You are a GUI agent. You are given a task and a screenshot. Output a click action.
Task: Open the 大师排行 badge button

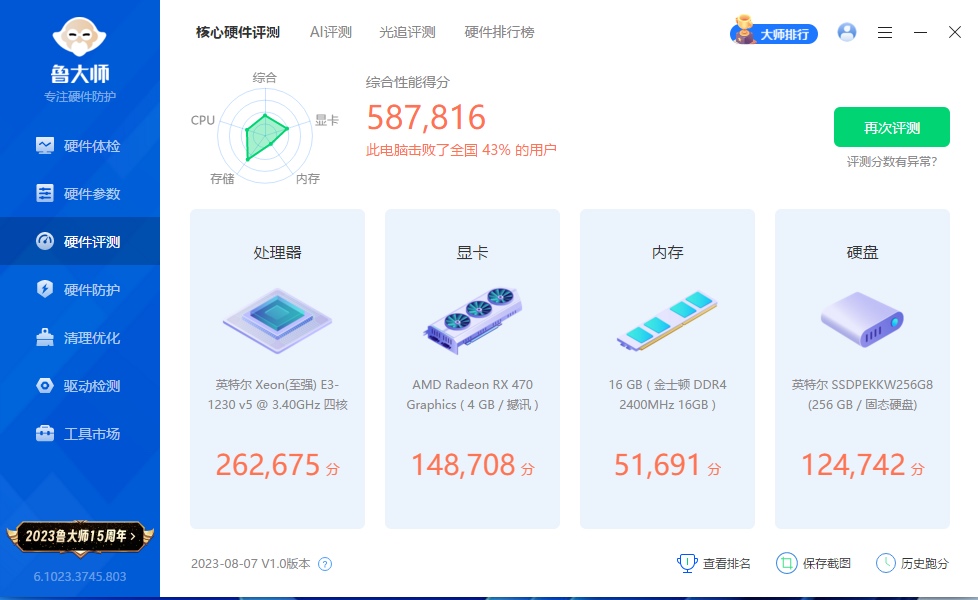(x=775, y=33)
